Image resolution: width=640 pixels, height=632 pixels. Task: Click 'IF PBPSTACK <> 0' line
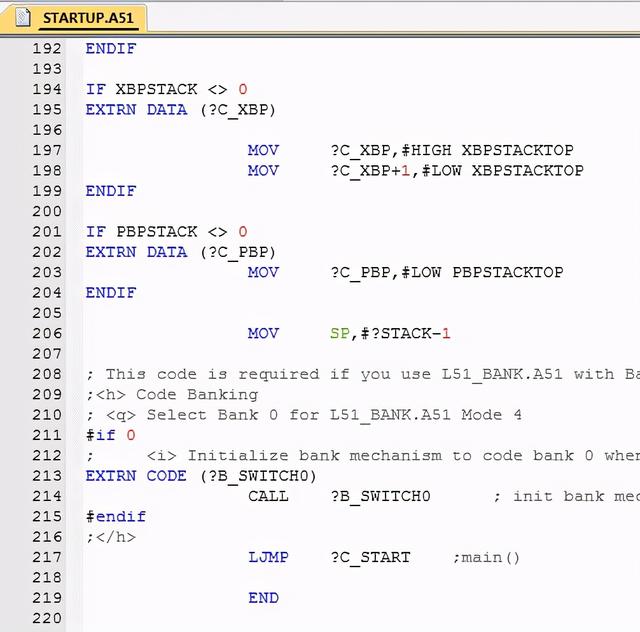coord(167,232)
